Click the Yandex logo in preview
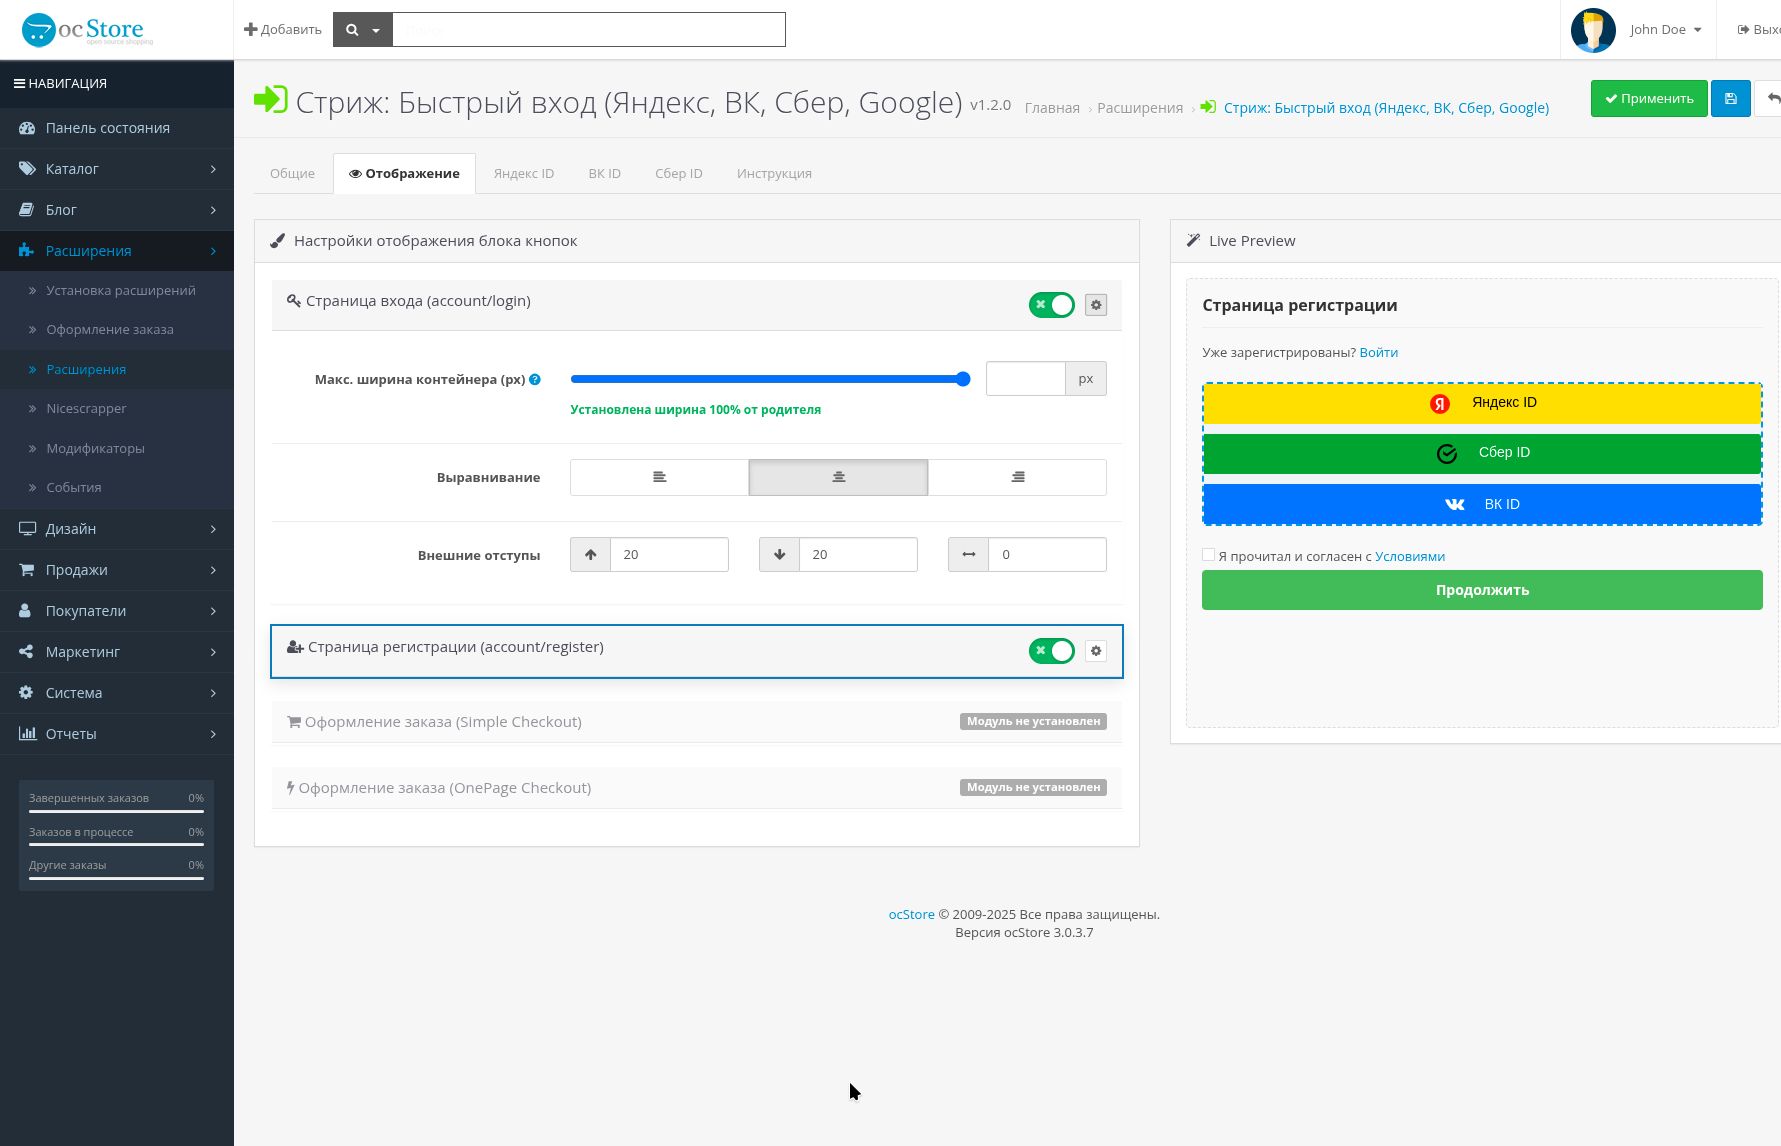Image resolution: width=1781 pixels, height=1146 pixels. tap(1439, 403)
